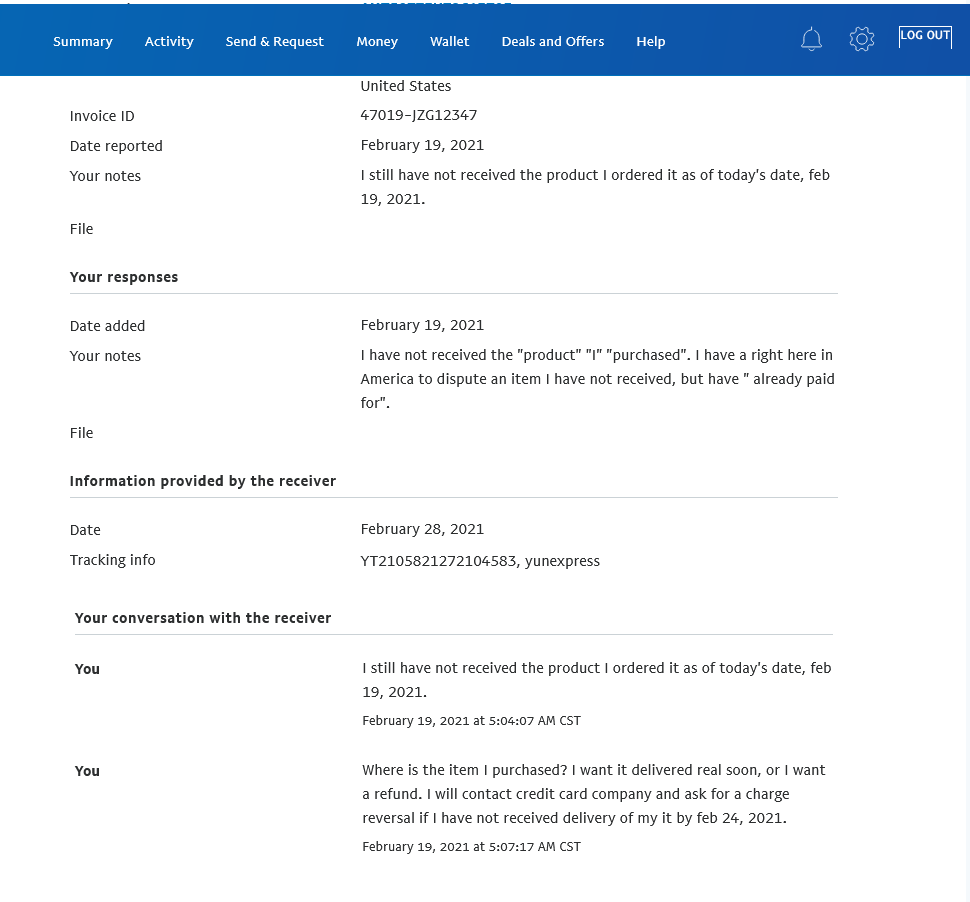Image resolution: width=970 pixels, height=902 pixels.
Task: Click 'Information provided by the receiver' heading
Action: 203,481
